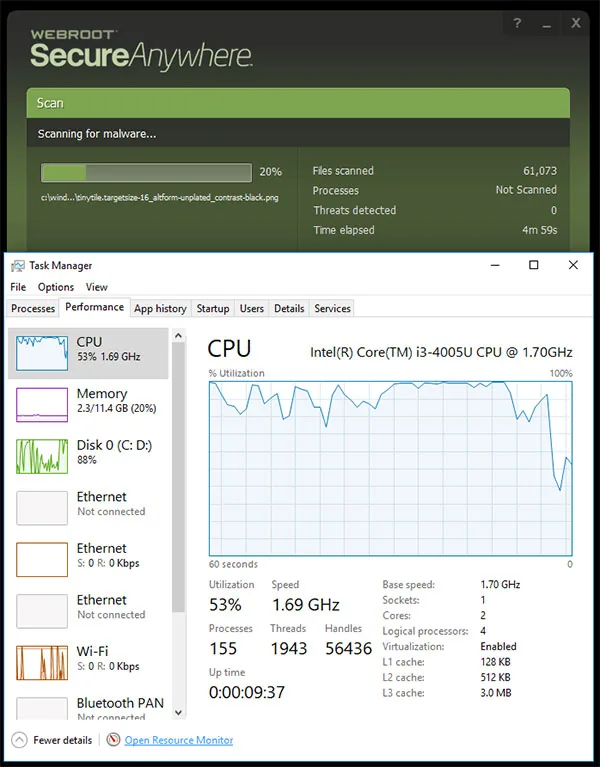Minimize the Webroot SecureAnywhere window

(x=547, y=25)
